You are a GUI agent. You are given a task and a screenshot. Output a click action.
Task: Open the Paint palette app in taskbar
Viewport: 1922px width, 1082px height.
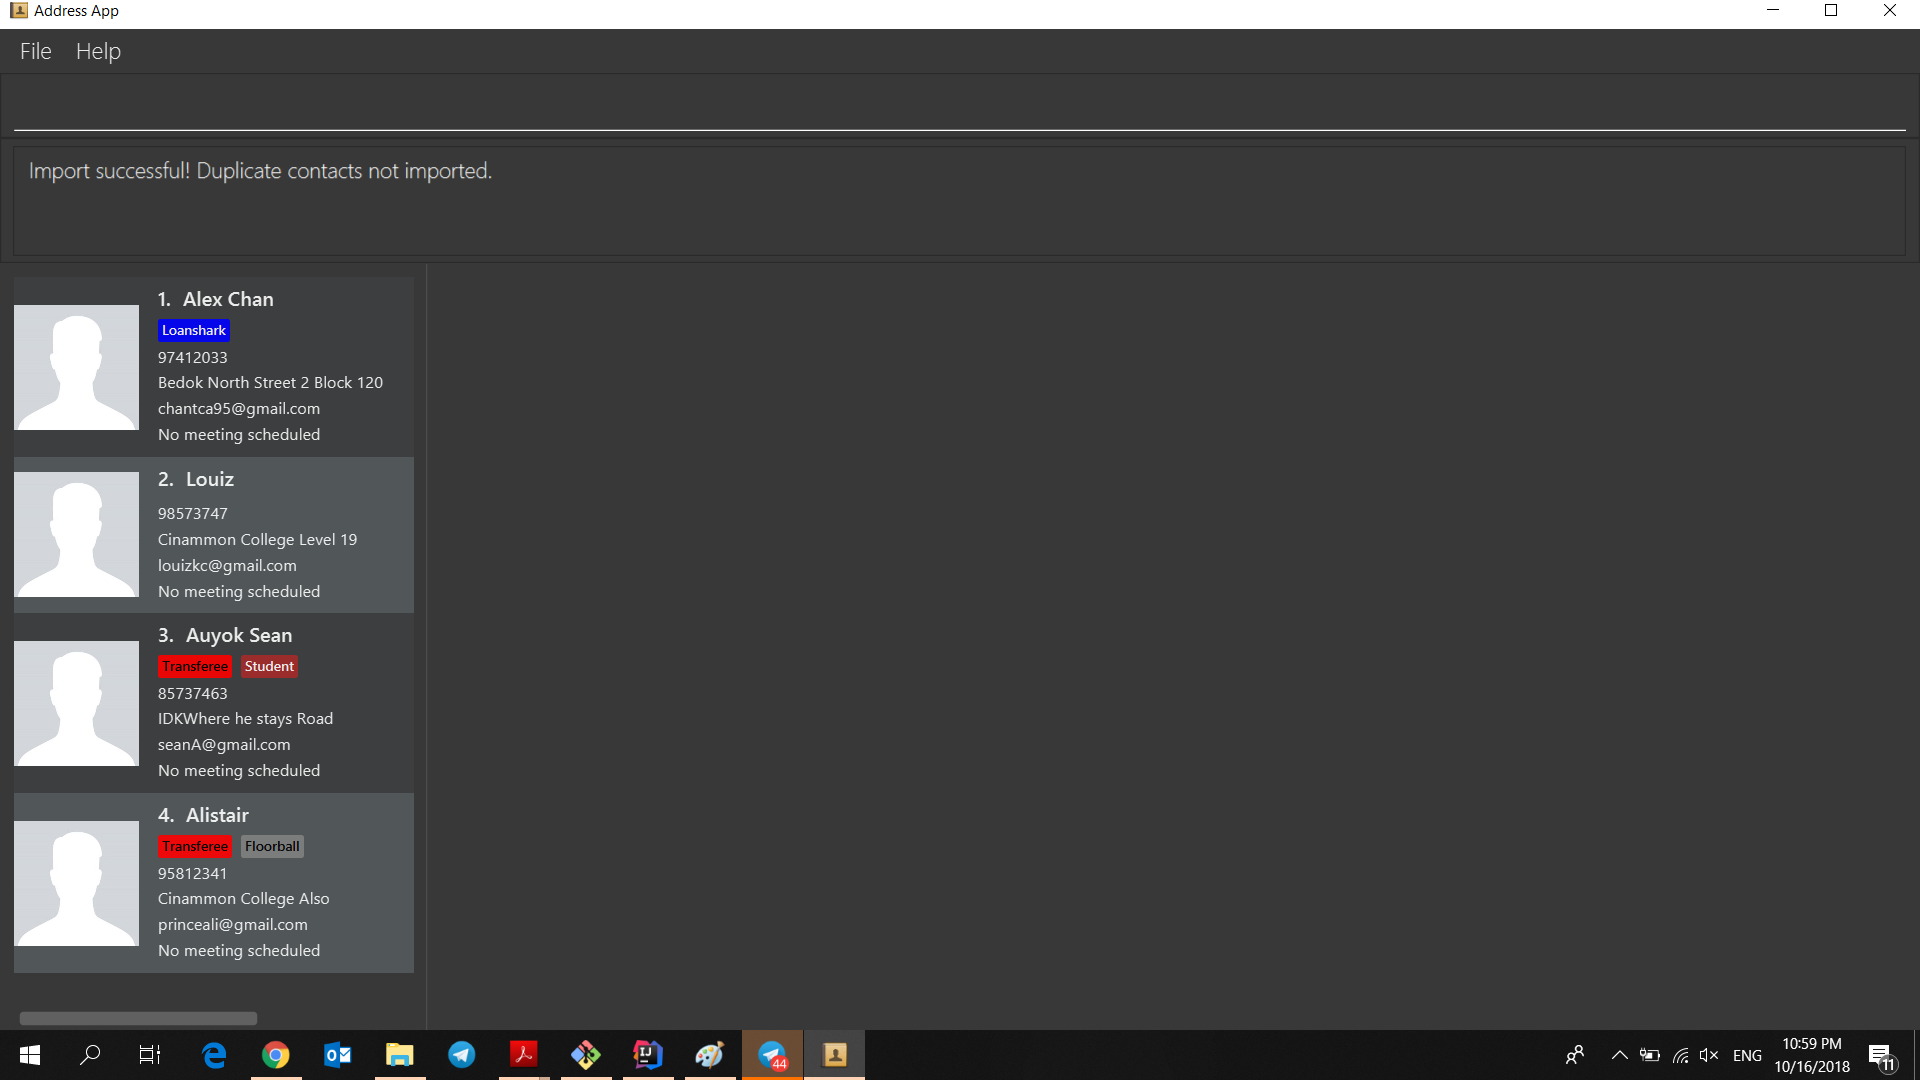pyautogui.click(x=710, y=1056)
